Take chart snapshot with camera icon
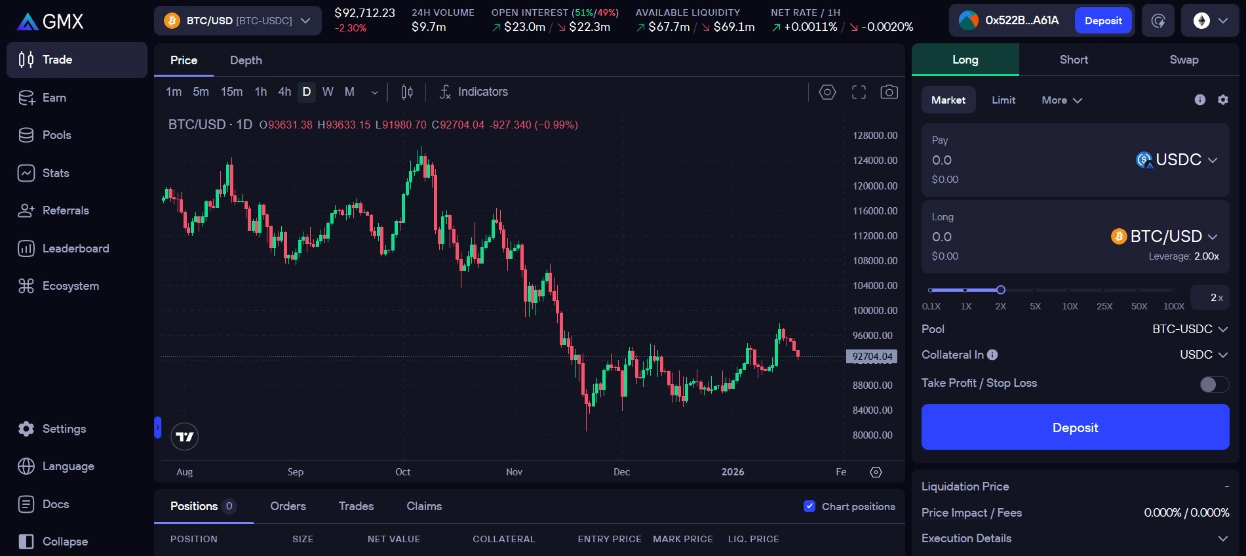Screen dimensions: 1246x556 (889, 92)
